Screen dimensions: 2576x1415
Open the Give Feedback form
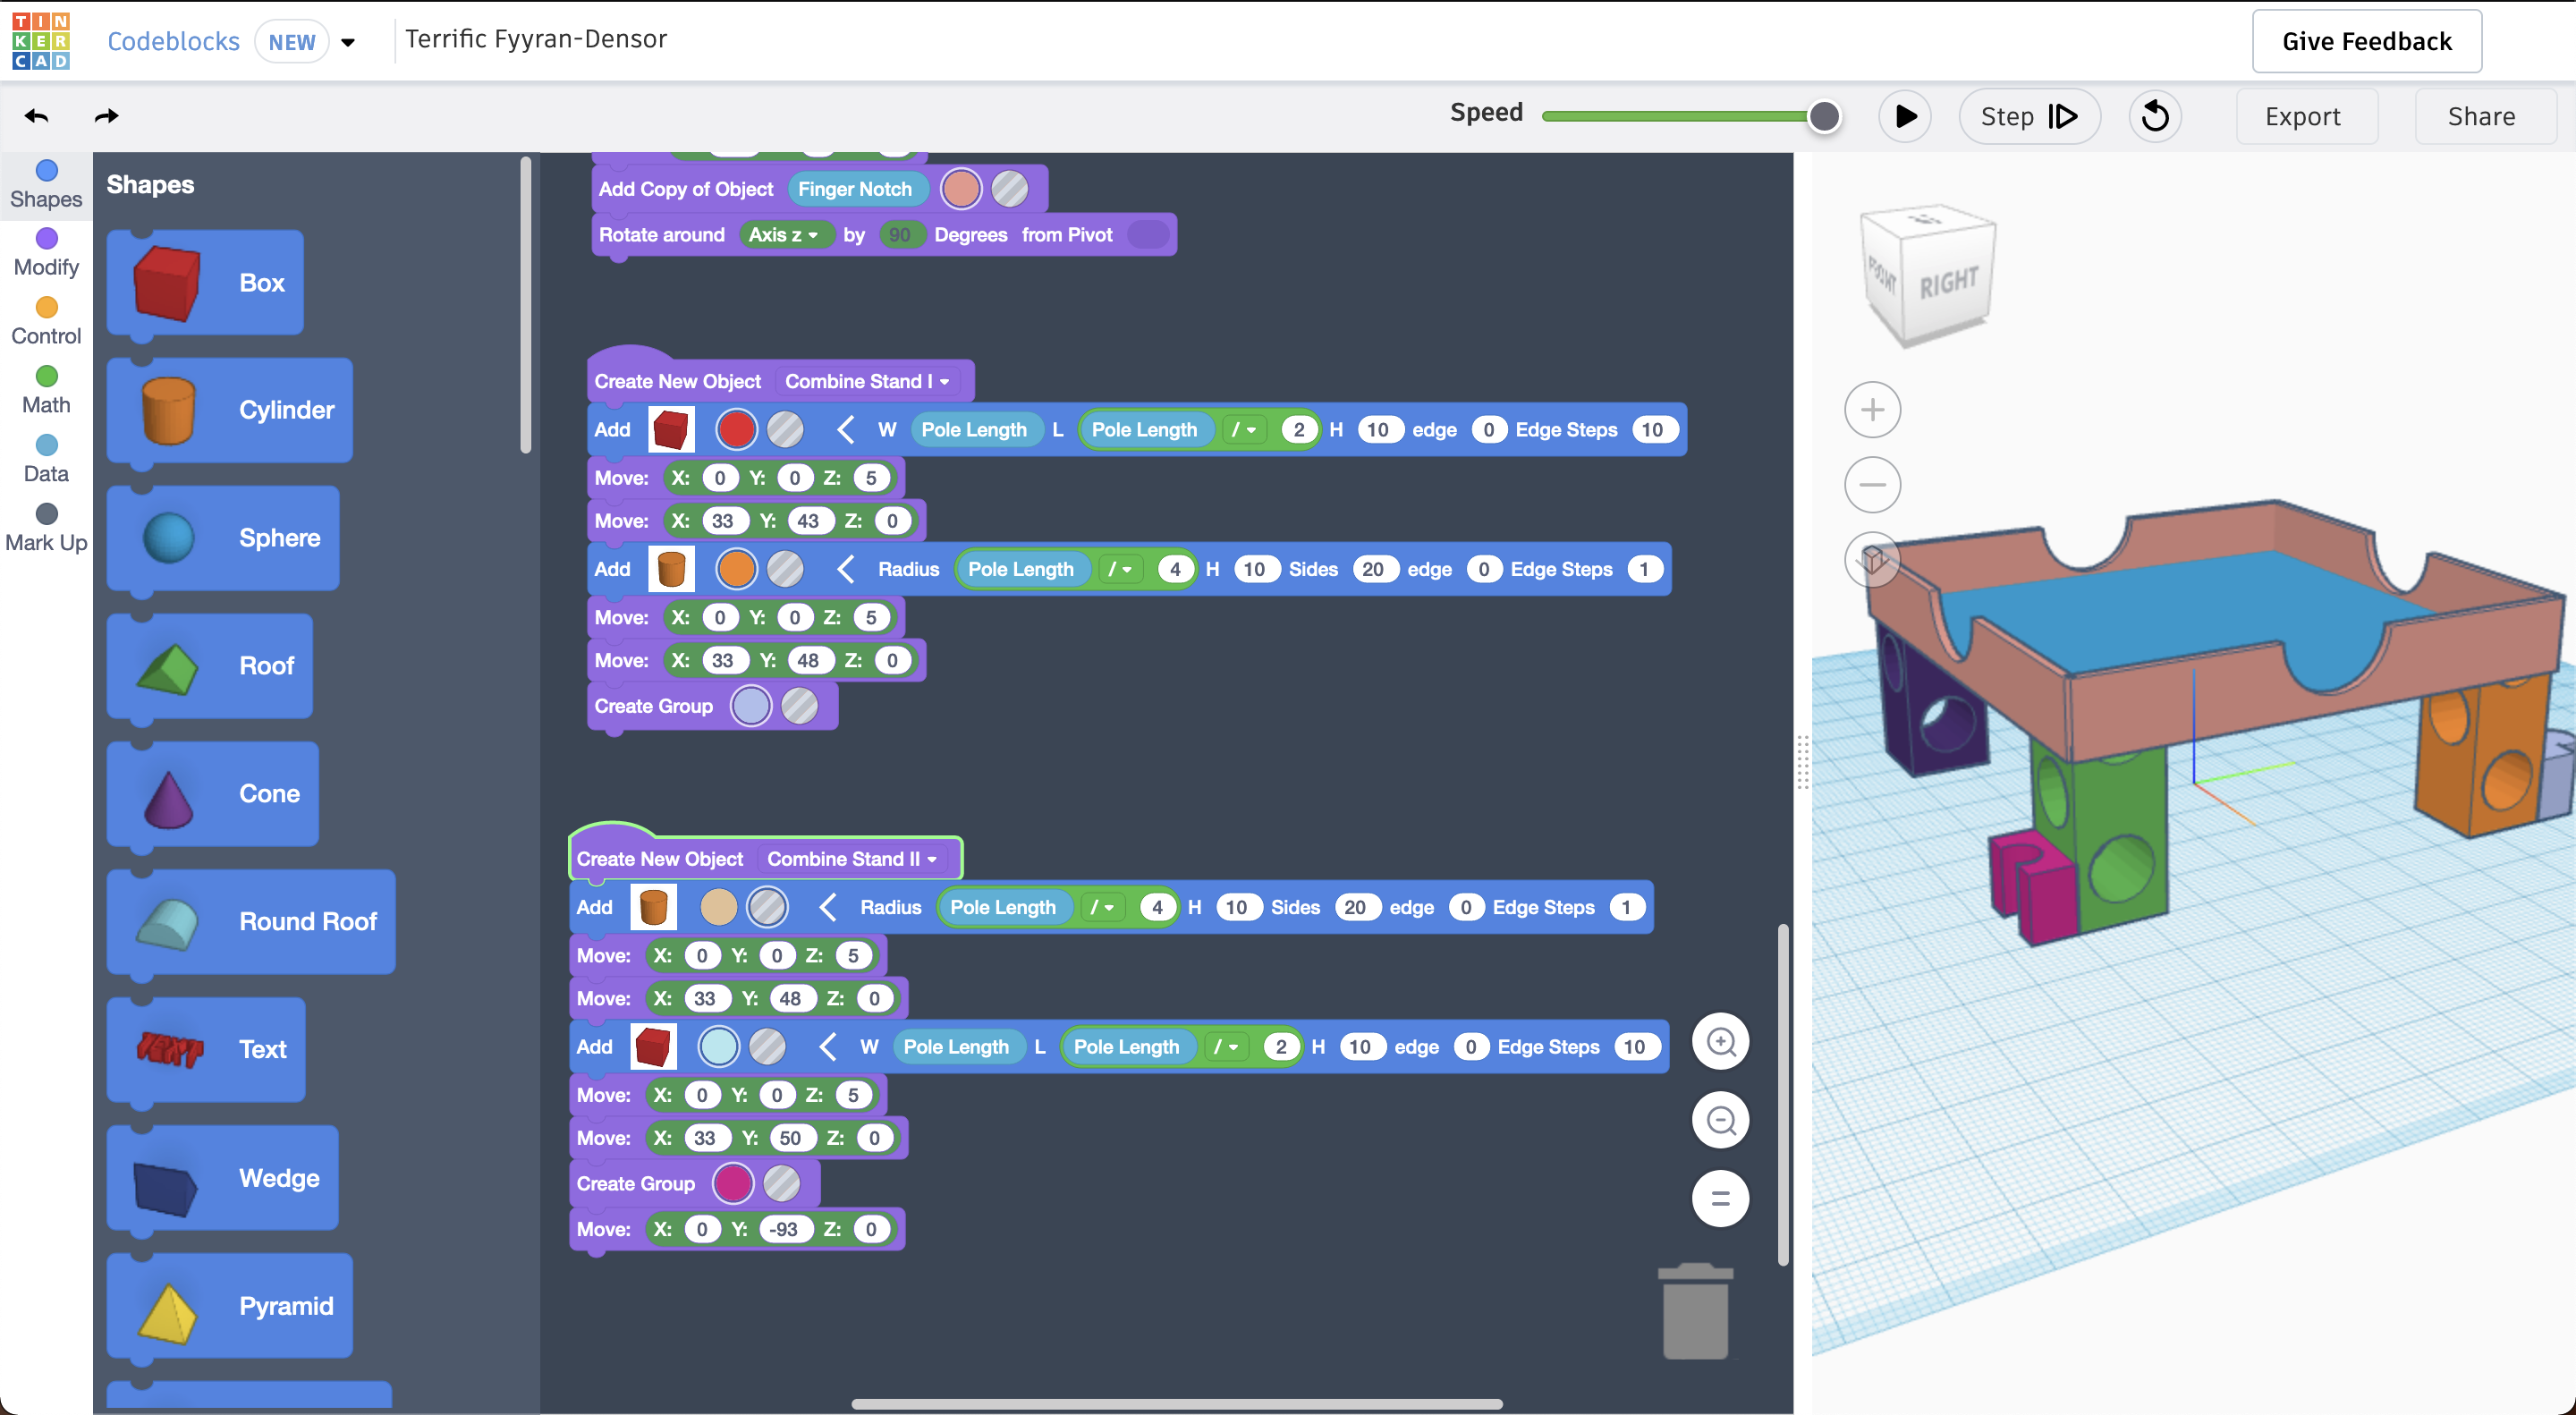coord(2366,41)
